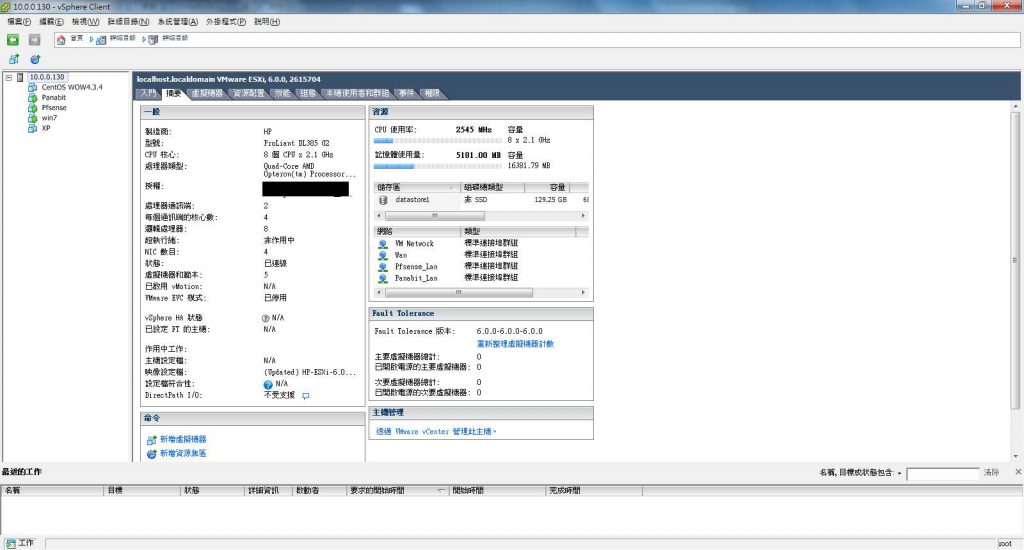Click the recent tasks filter text field
The width and height of the screenshot is (1024, 550).
942,473
